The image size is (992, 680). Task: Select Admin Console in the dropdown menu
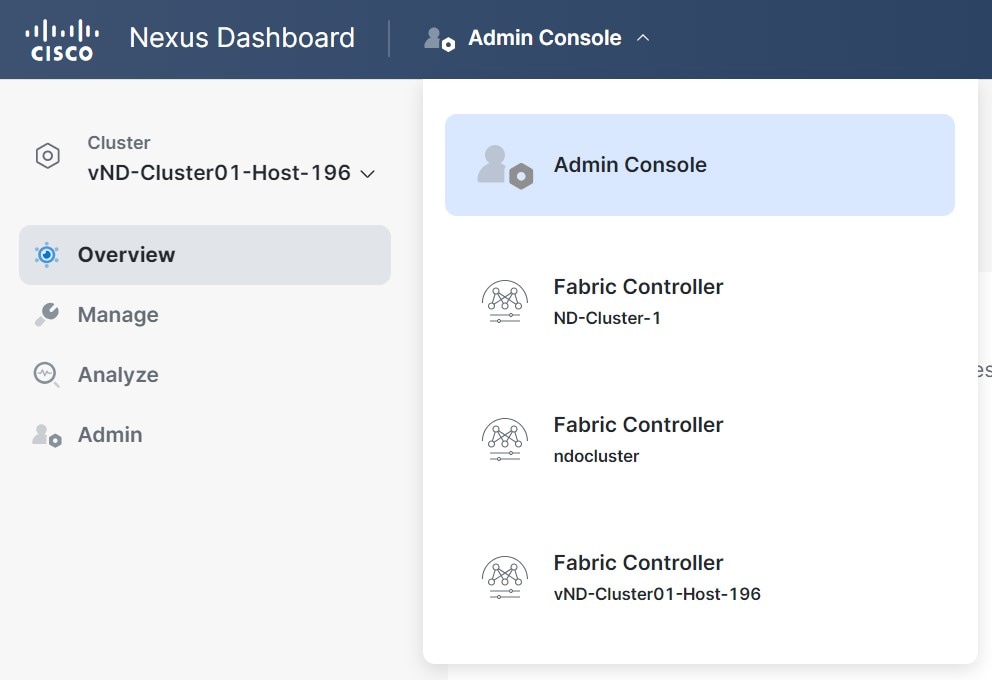(x=700, y=165)
